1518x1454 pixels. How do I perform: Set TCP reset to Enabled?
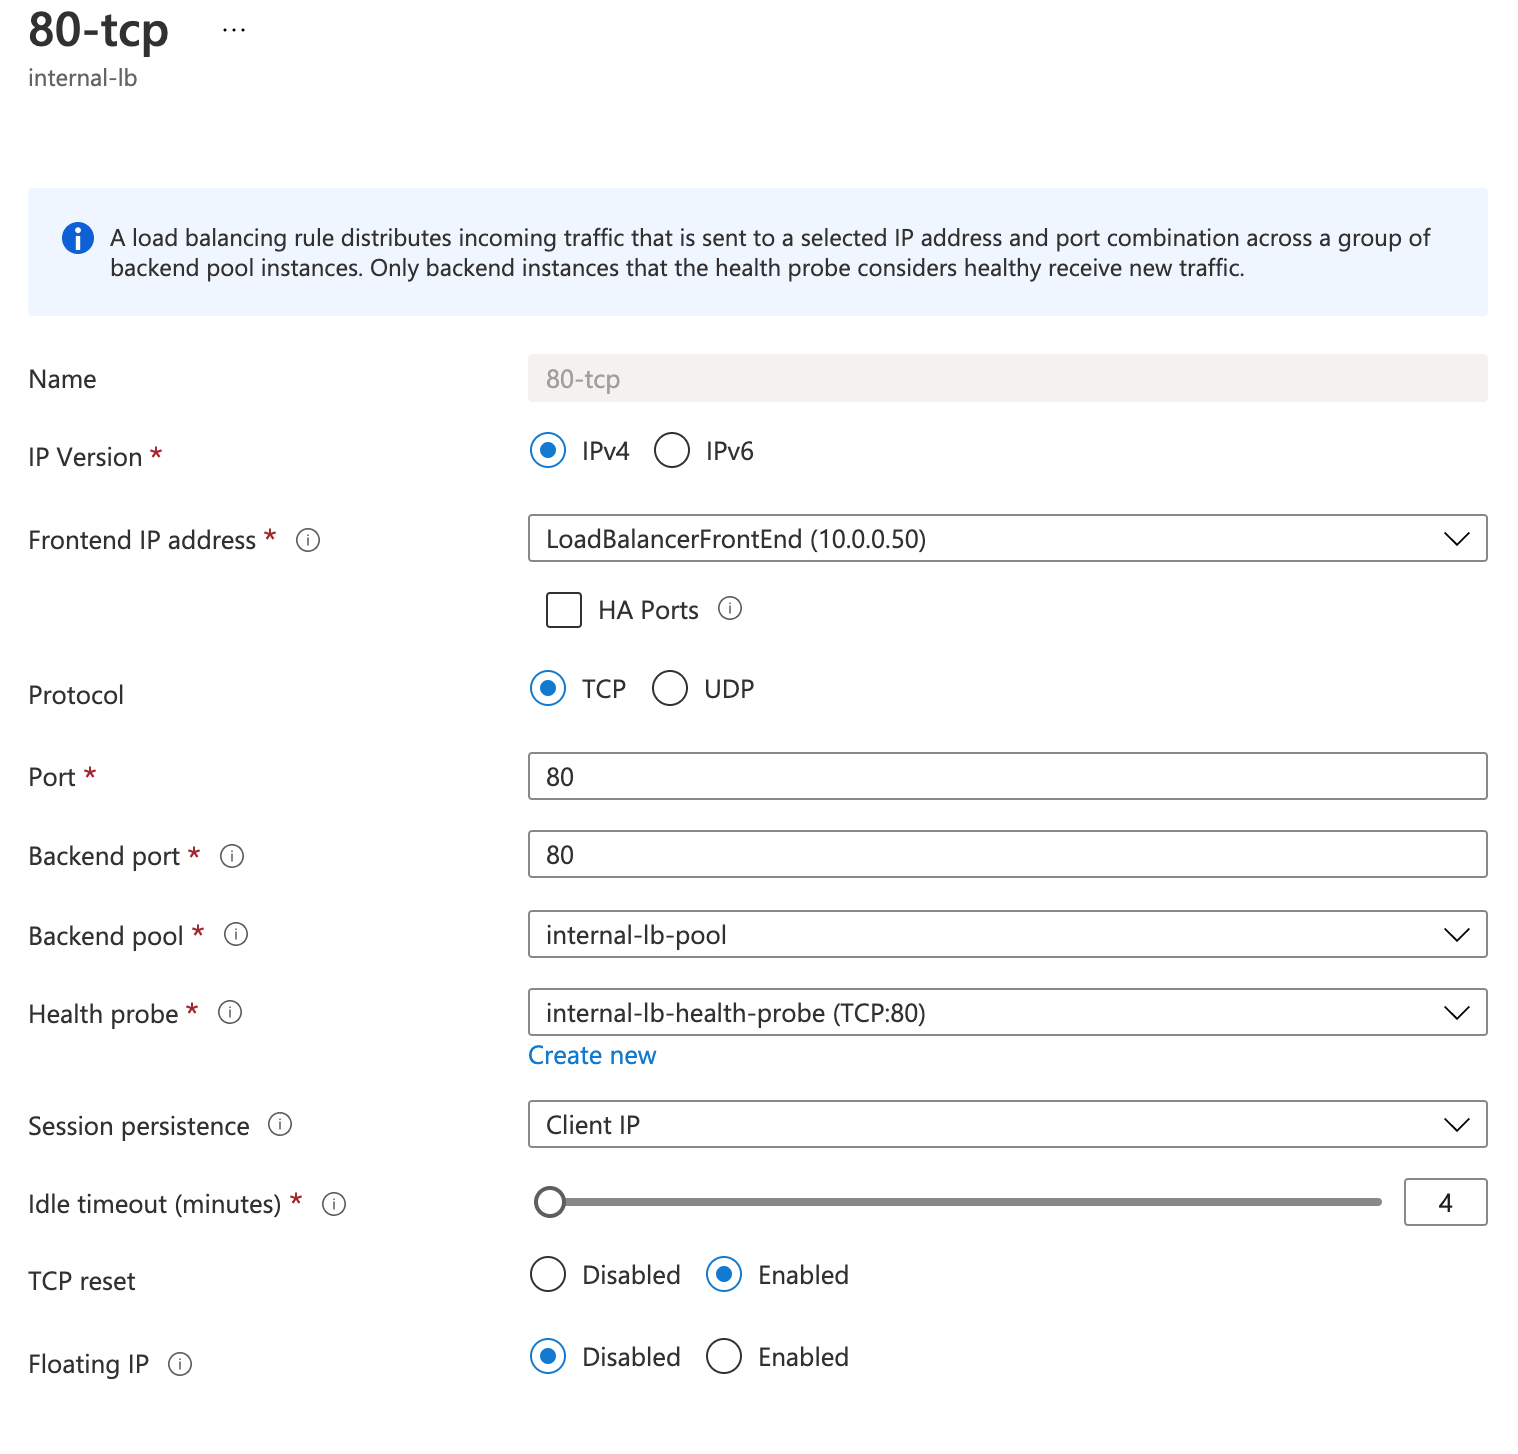(x=724, y=1274)
